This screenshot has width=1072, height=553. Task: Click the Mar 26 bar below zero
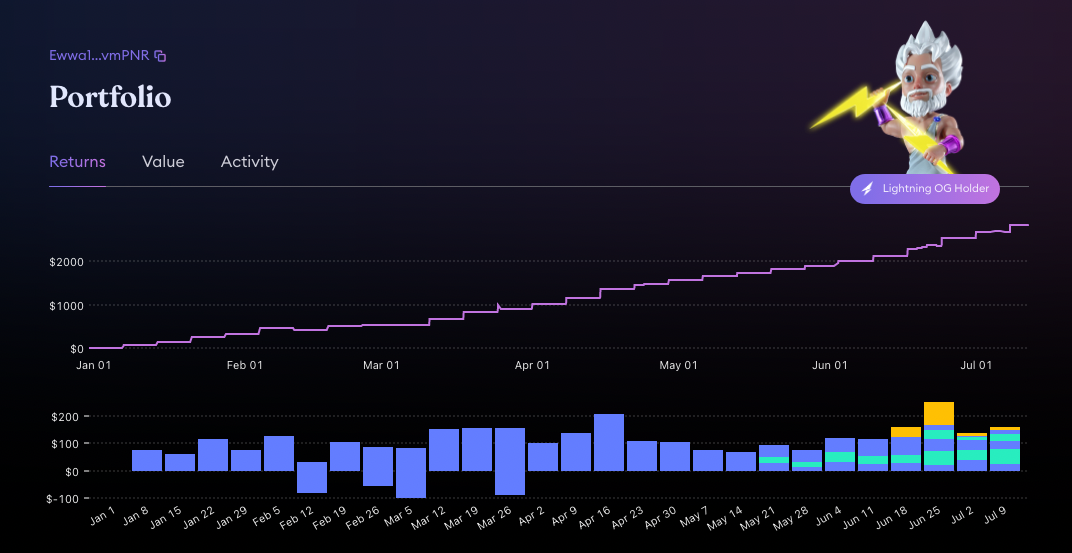pos(510,483)
